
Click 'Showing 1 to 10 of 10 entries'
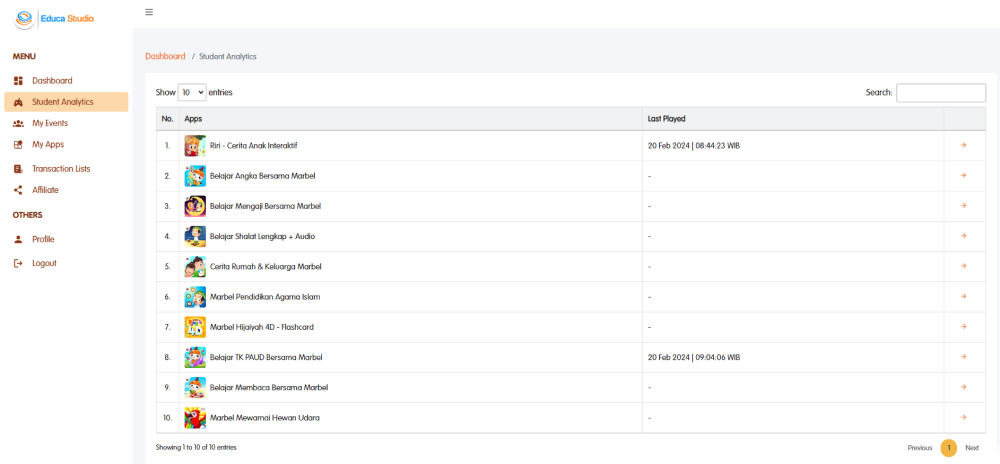coord(196,447)
